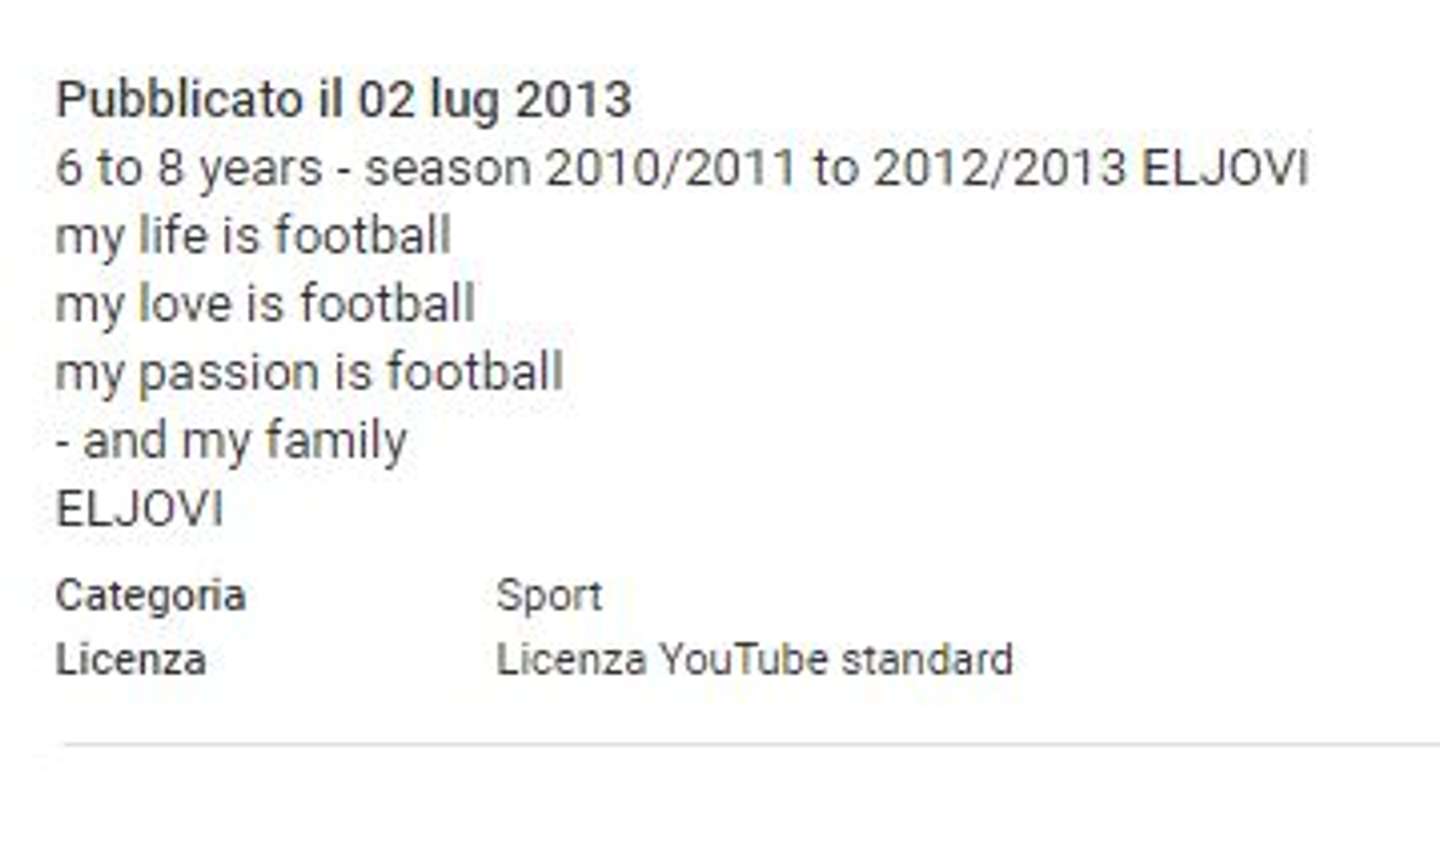
Task: Click the standalone ELJOVI signature line
Action: 140,510
